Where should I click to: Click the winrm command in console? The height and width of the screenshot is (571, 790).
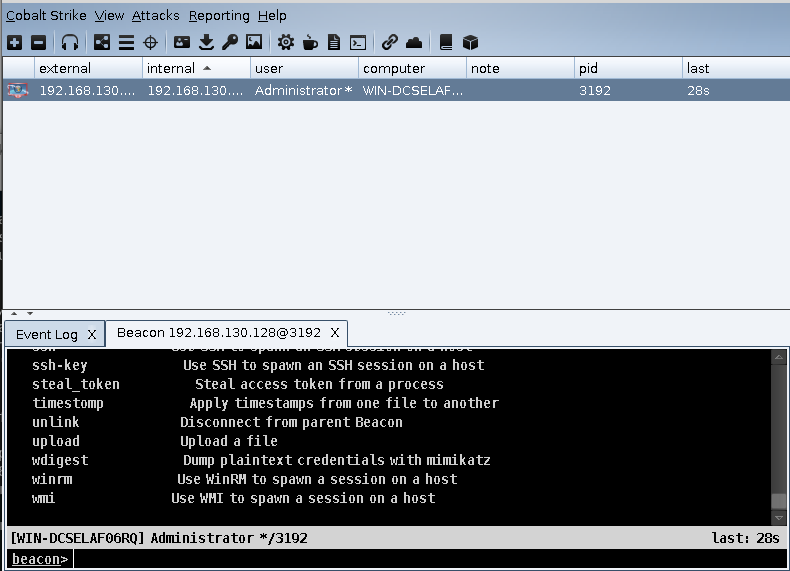[x=52, y=479]
